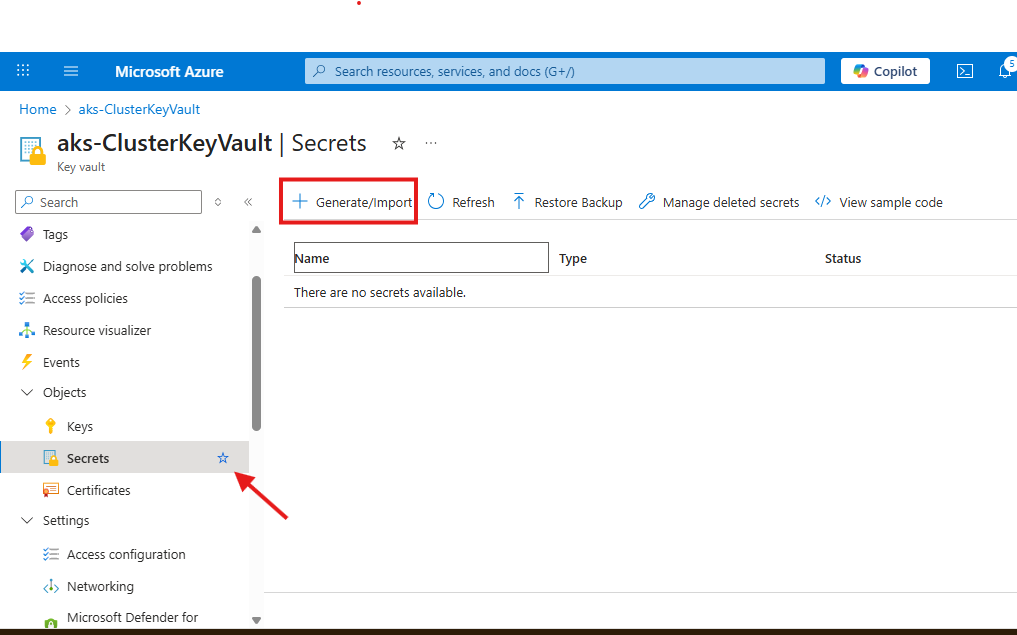The width and height of the screenshot is (1017, 635).
Task: Select Keys under Objects
Action: tap(78, 425)
